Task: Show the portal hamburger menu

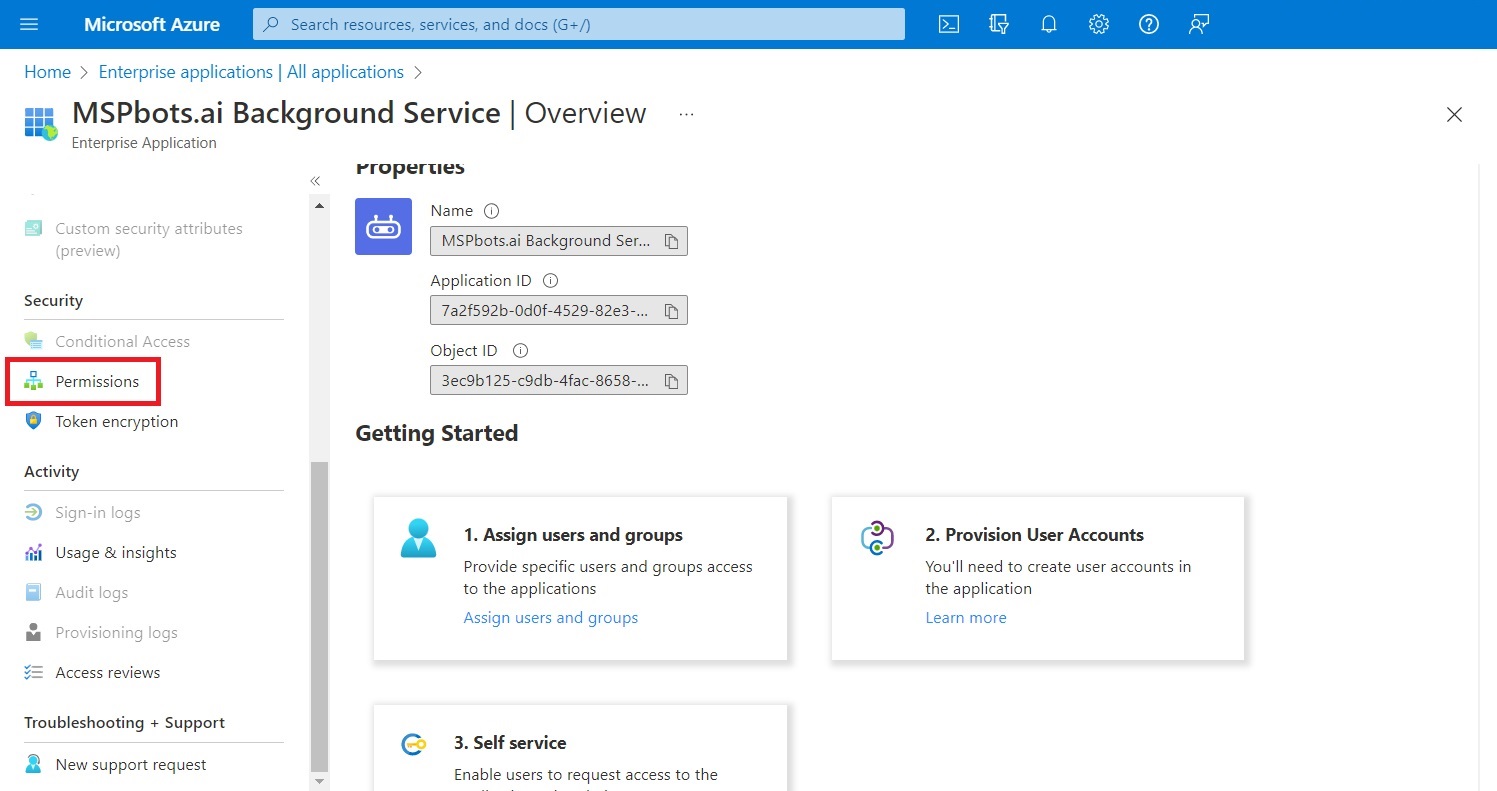Action: [29, 25]
